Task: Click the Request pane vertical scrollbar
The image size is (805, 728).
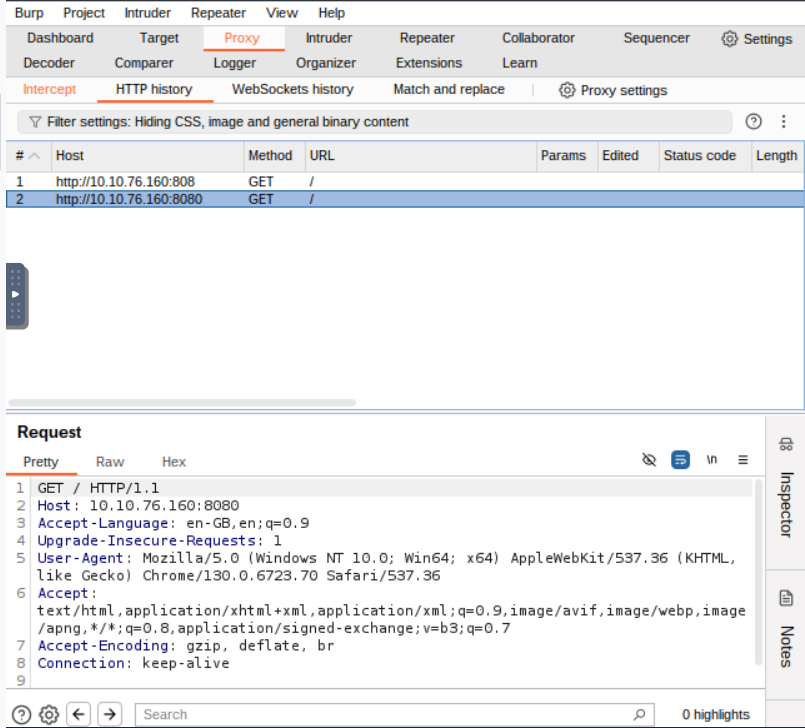Action: tap(758, 572)
